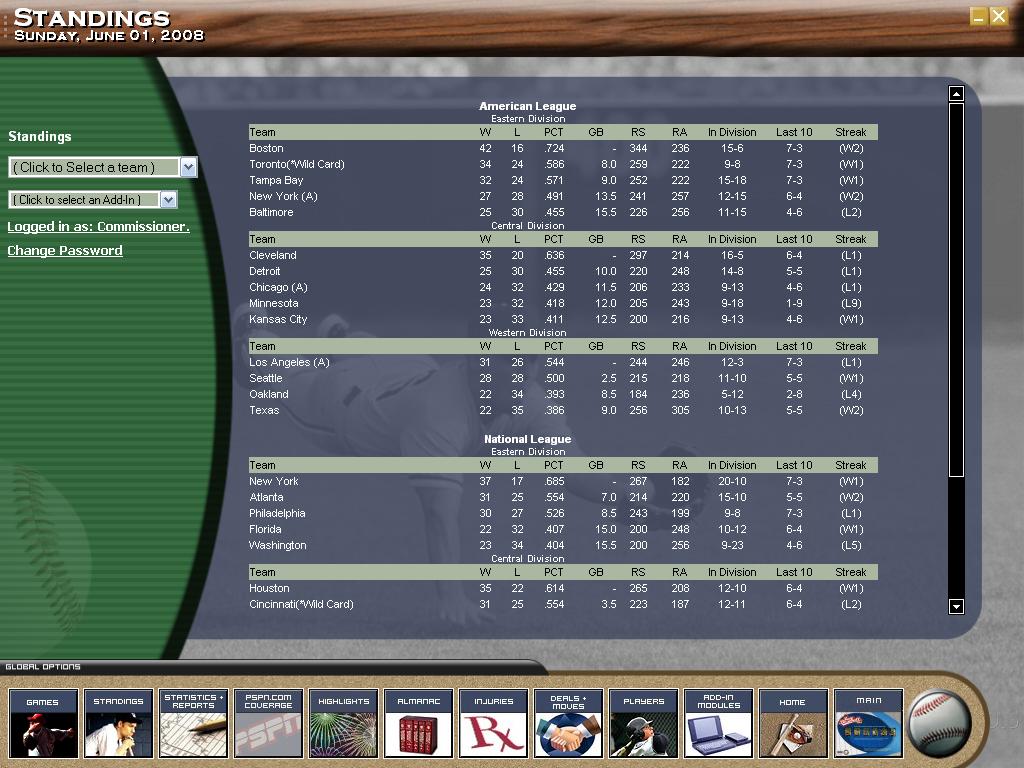Click the Global Options tab label

tap(43, 667)
